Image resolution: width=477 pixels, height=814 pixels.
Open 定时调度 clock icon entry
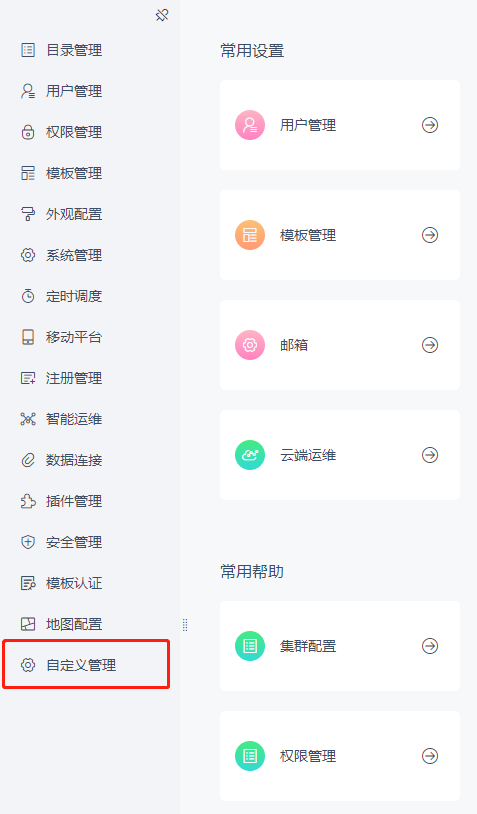pyautogui.click(x=28, y=296)
